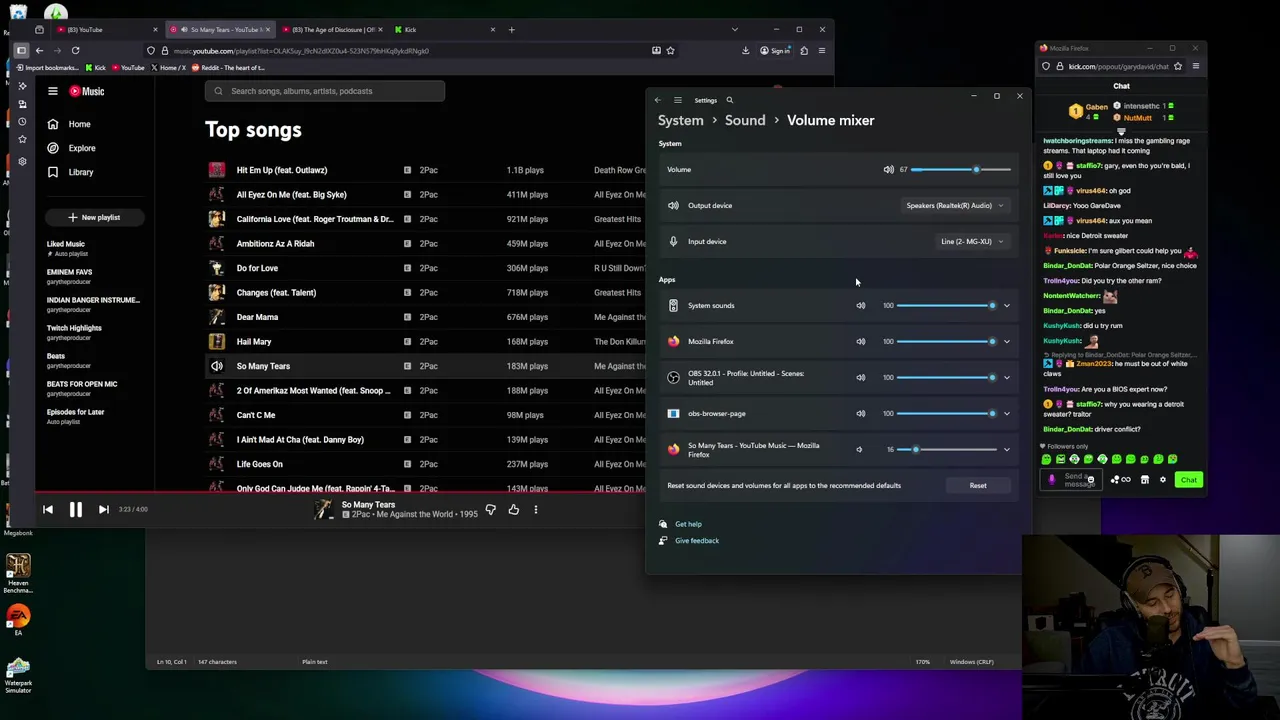Reload the page in Firefox

click(x=75, y=50)
